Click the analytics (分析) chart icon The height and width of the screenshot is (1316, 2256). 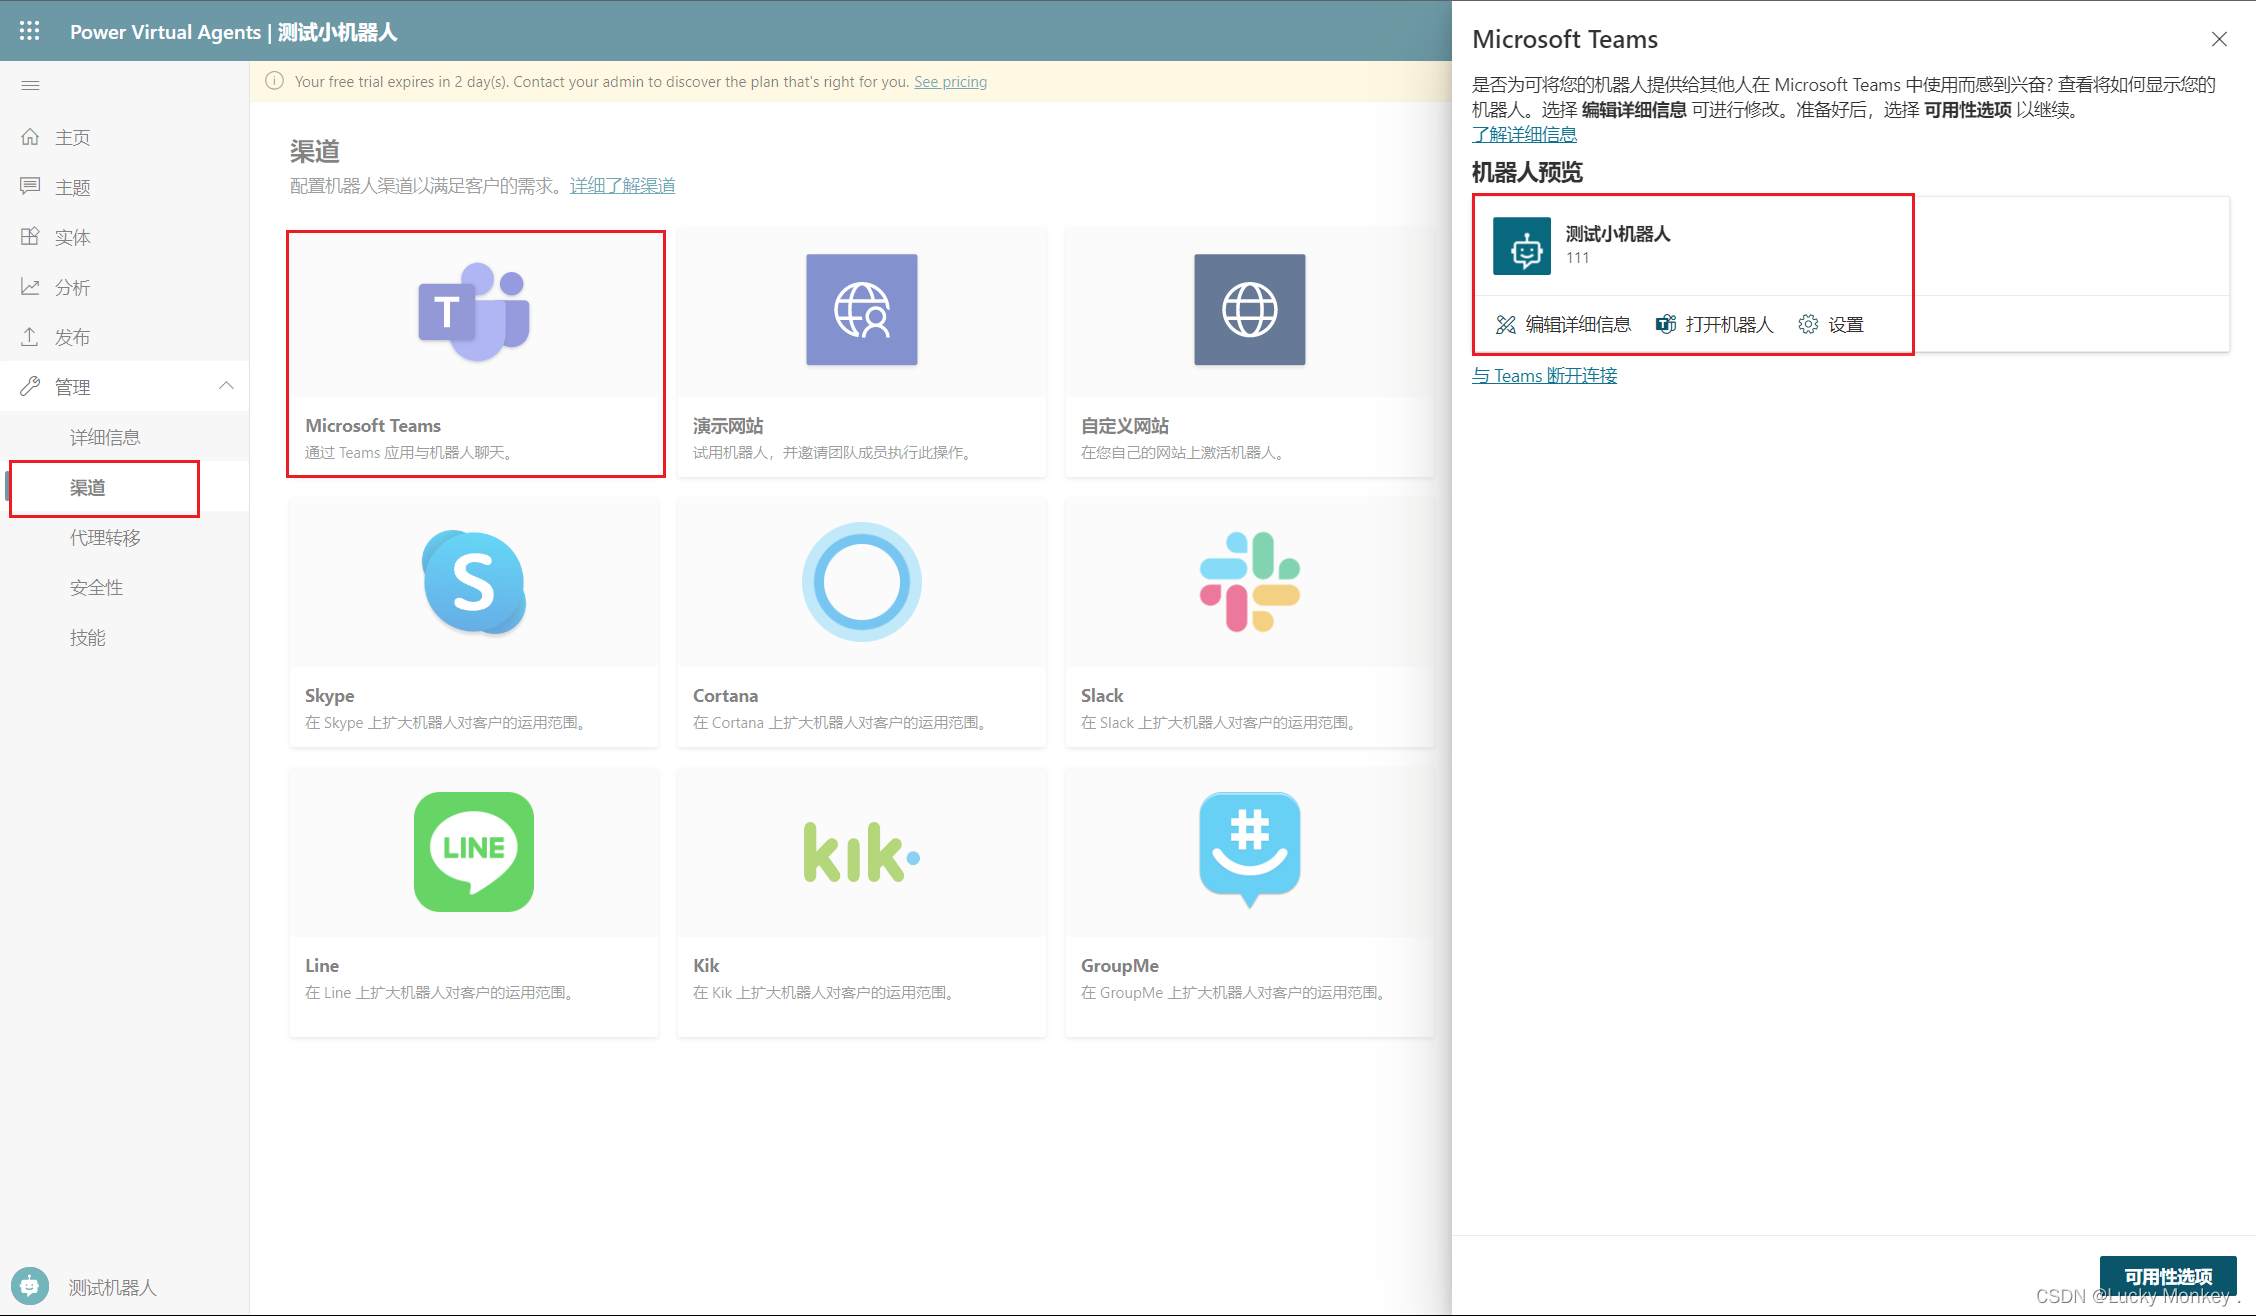click(30, 286)
